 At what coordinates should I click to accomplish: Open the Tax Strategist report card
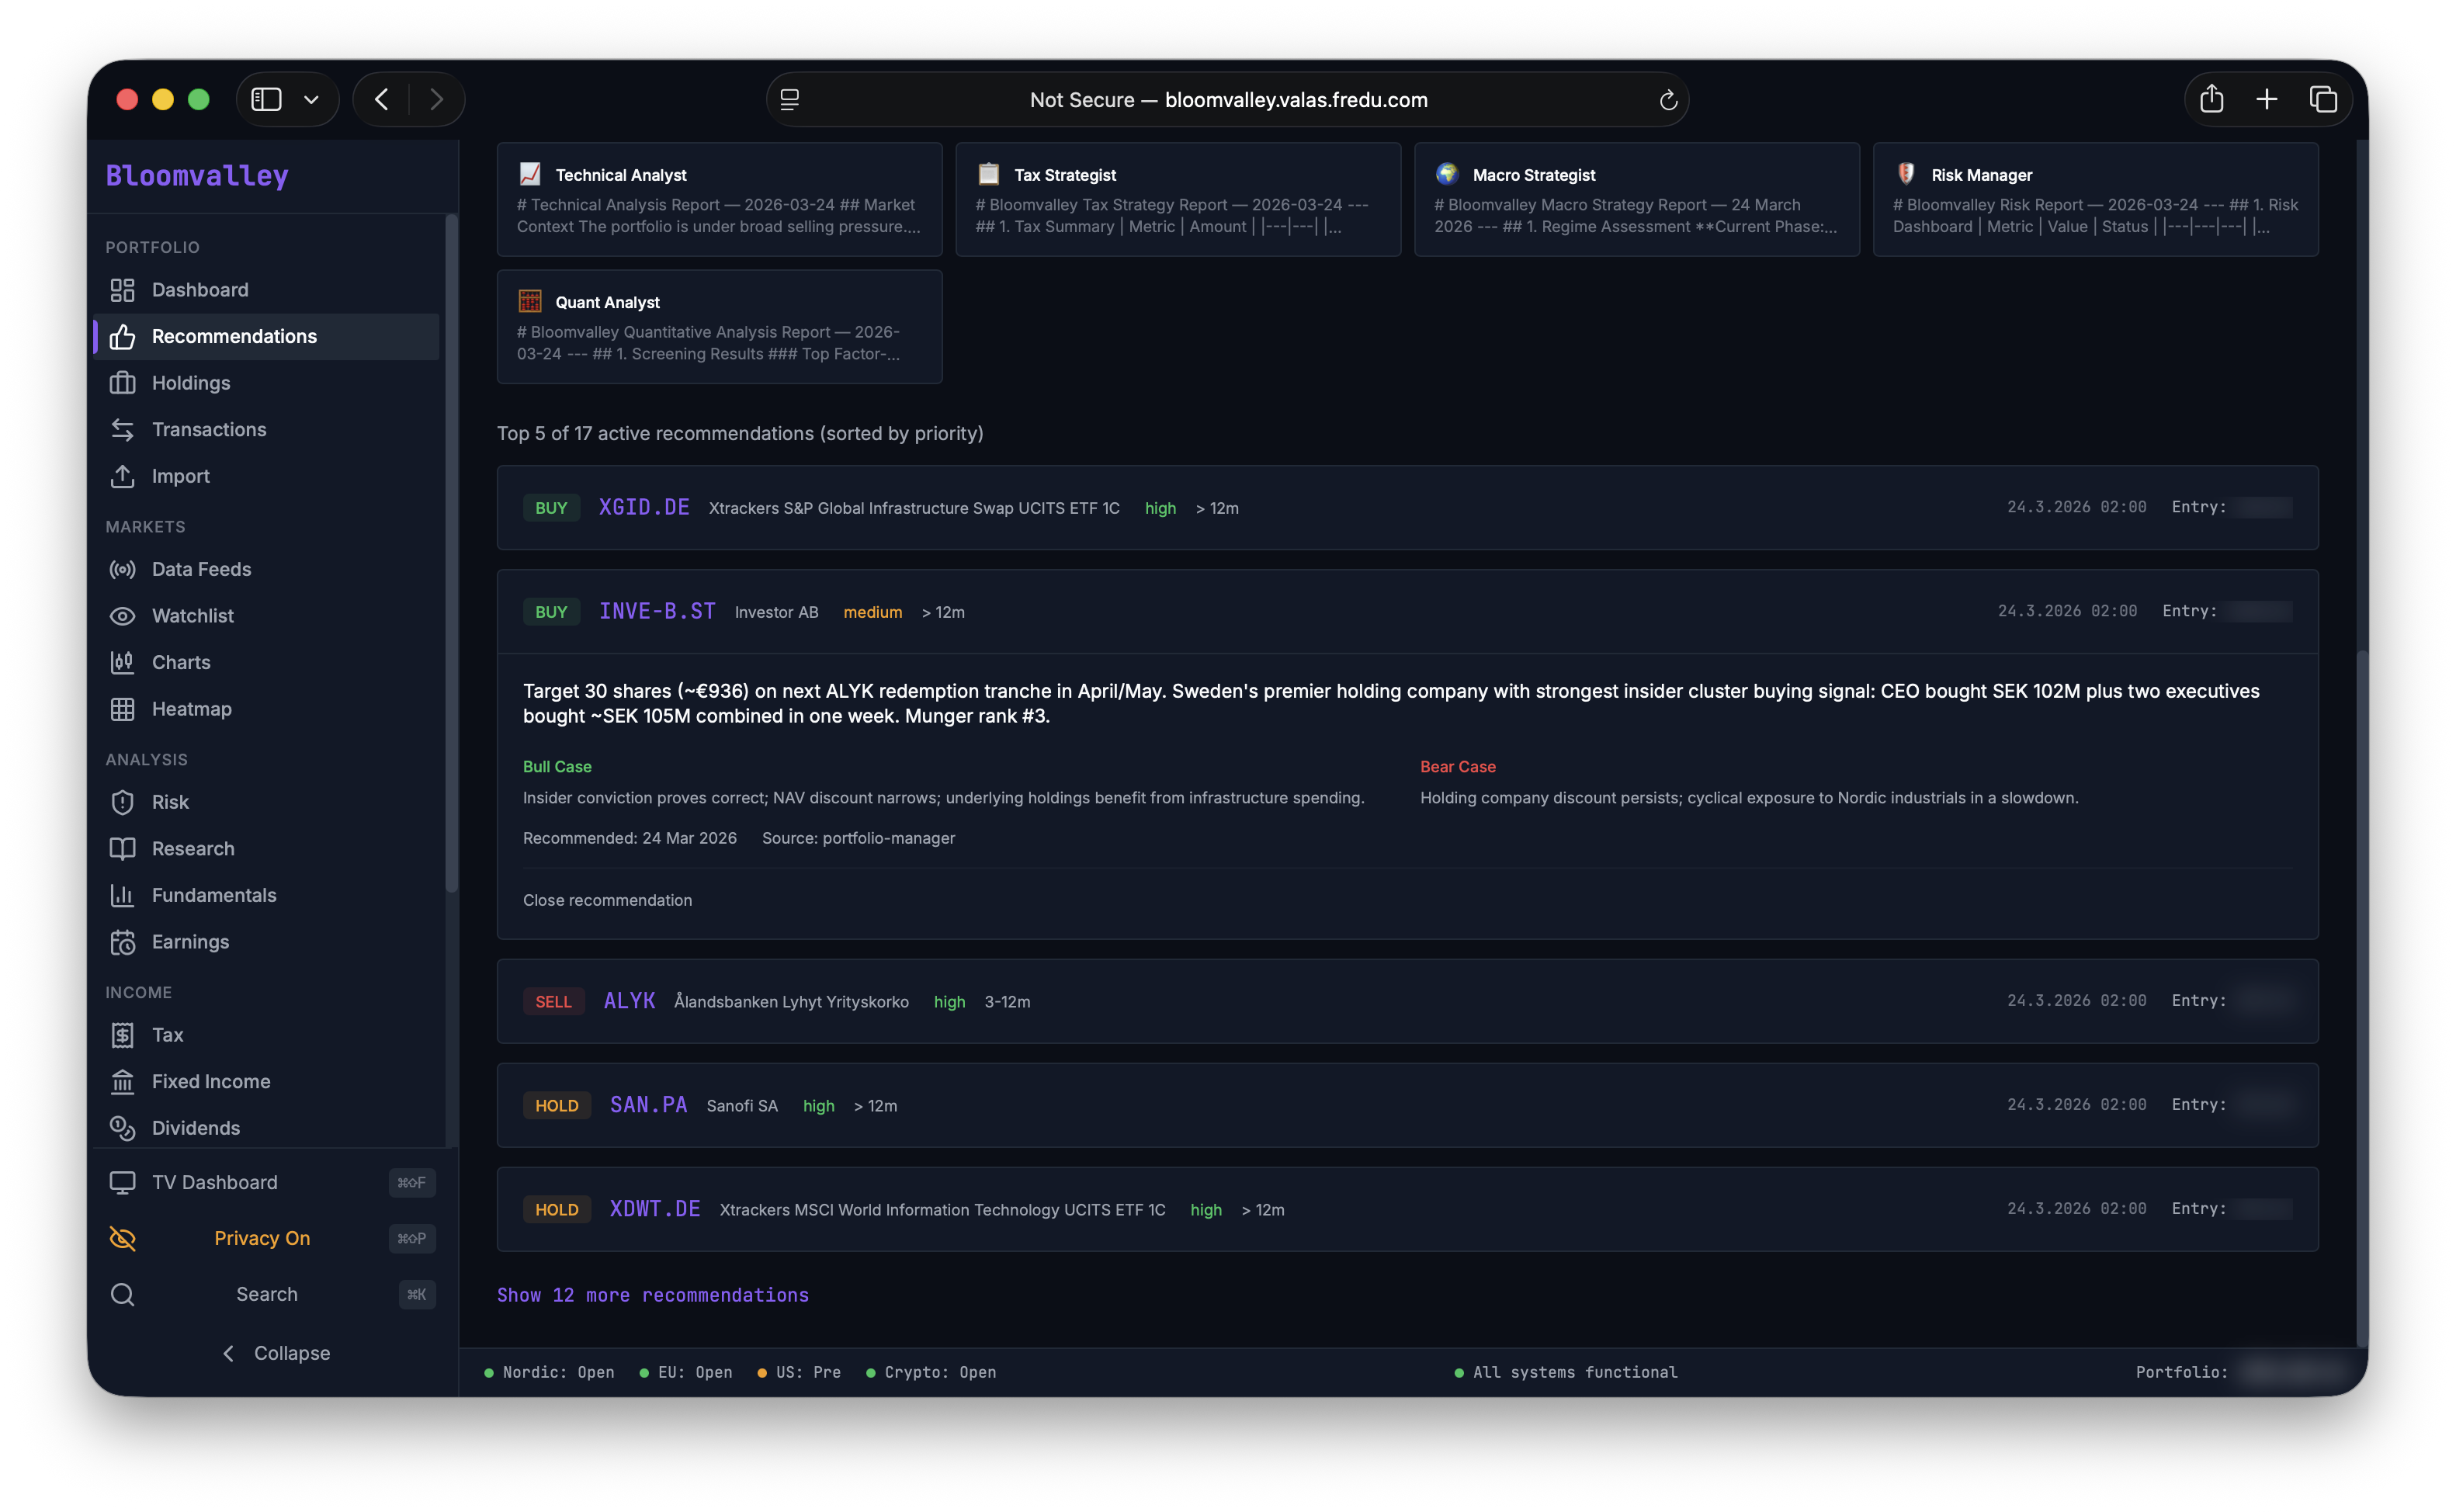(x=1178, y=199)
